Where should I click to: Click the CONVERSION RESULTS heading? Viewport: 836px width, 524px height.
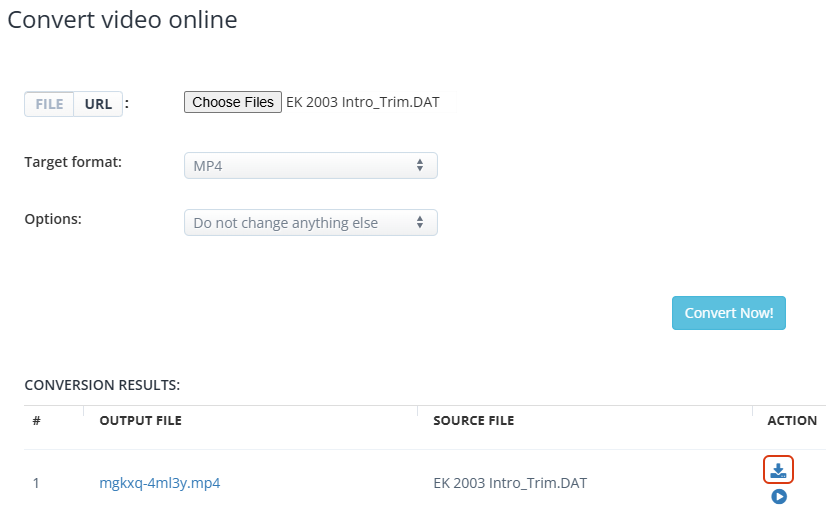(102, 385)
